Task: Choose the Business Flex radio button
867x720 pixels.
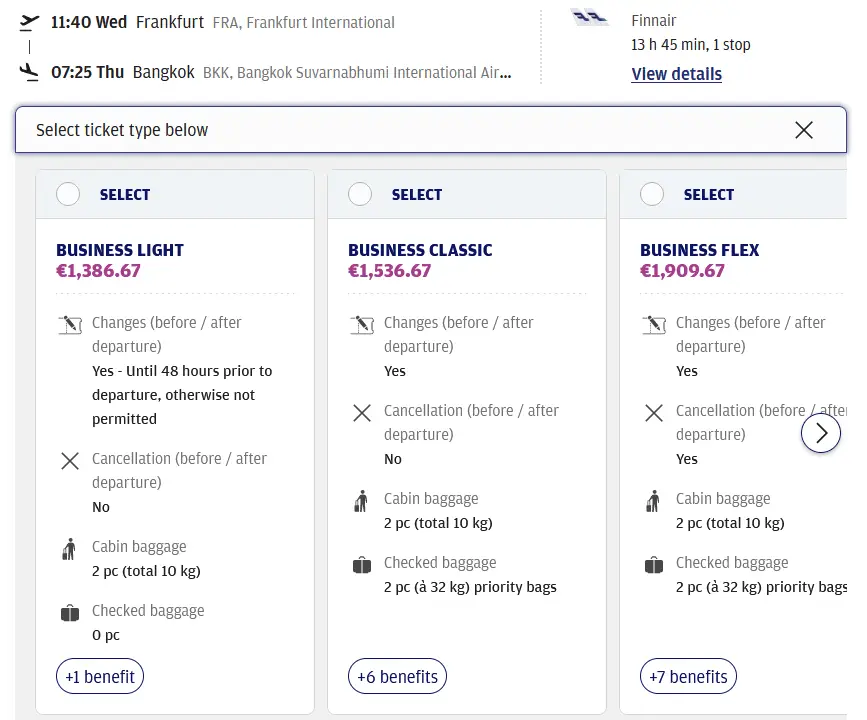Action: point(652,194)
